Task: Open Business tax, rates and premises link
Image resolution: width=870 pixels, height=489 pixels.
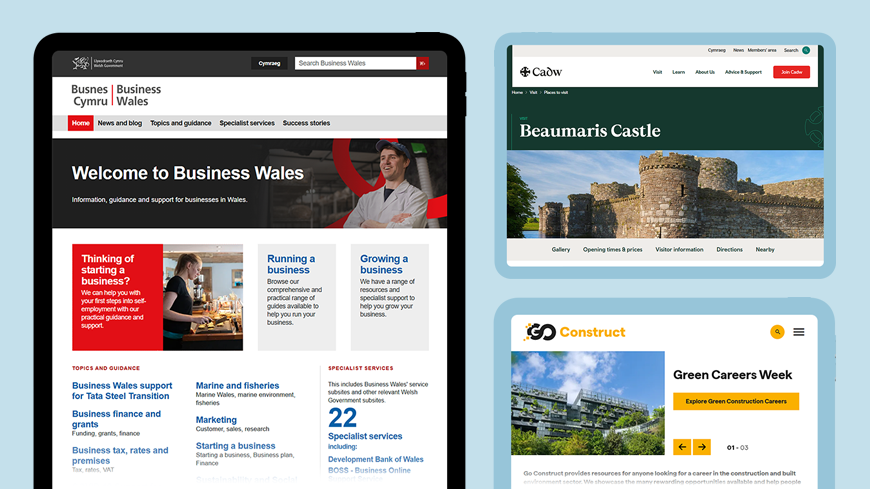Action: 120,455
